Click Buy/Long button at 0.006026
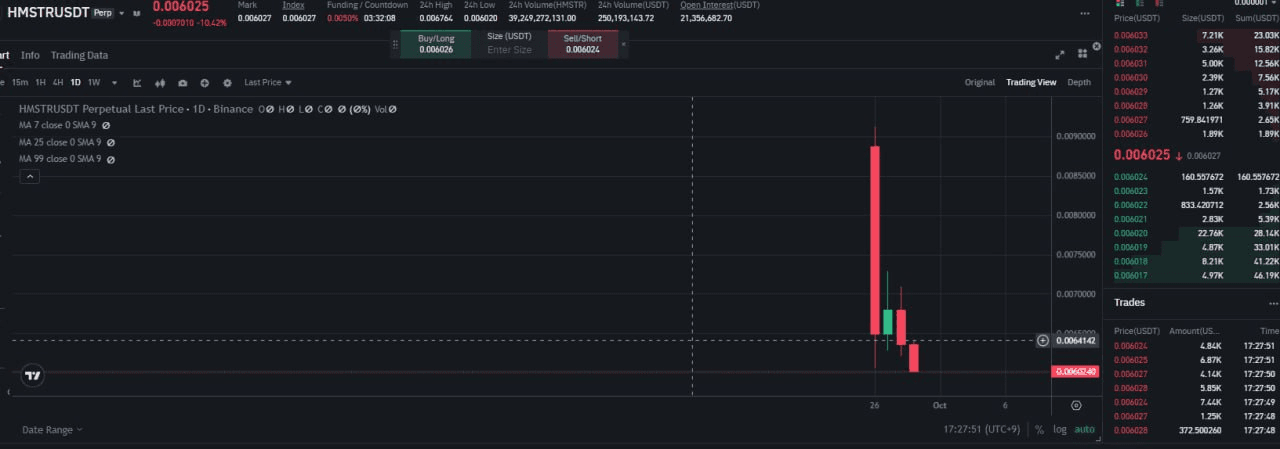 tap(436, 43)
